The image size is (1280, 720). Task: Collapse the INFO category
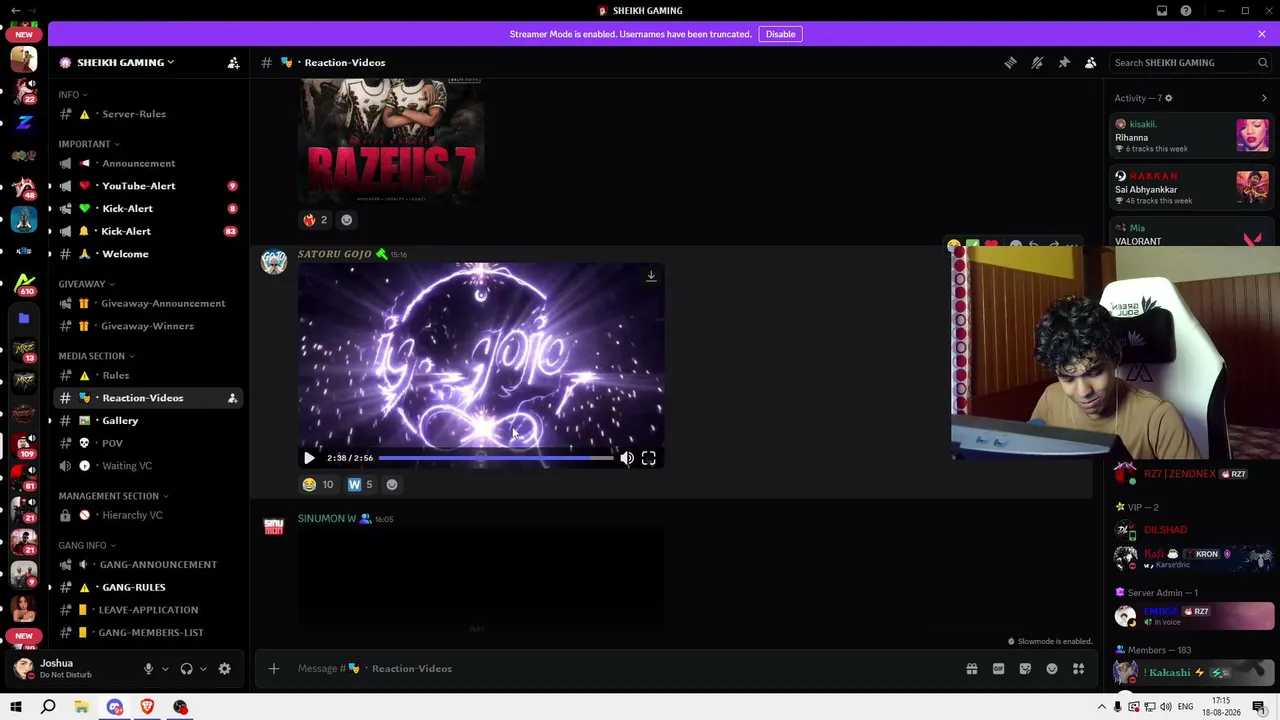[72, 95]
